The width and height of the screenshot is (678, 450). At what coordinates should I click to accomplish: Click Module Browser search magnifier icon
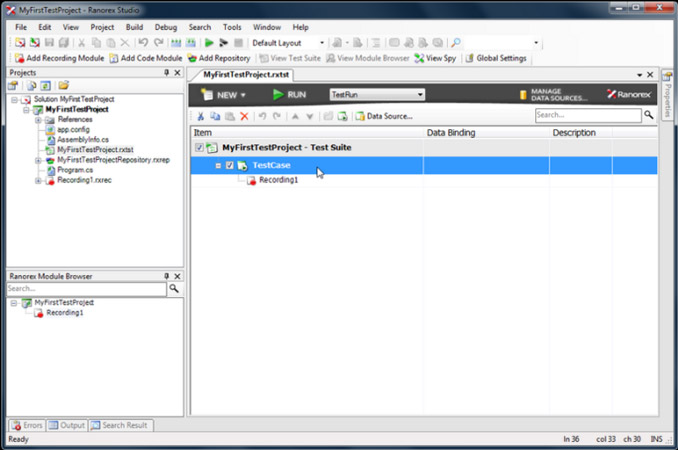click(x=174, y=288)
